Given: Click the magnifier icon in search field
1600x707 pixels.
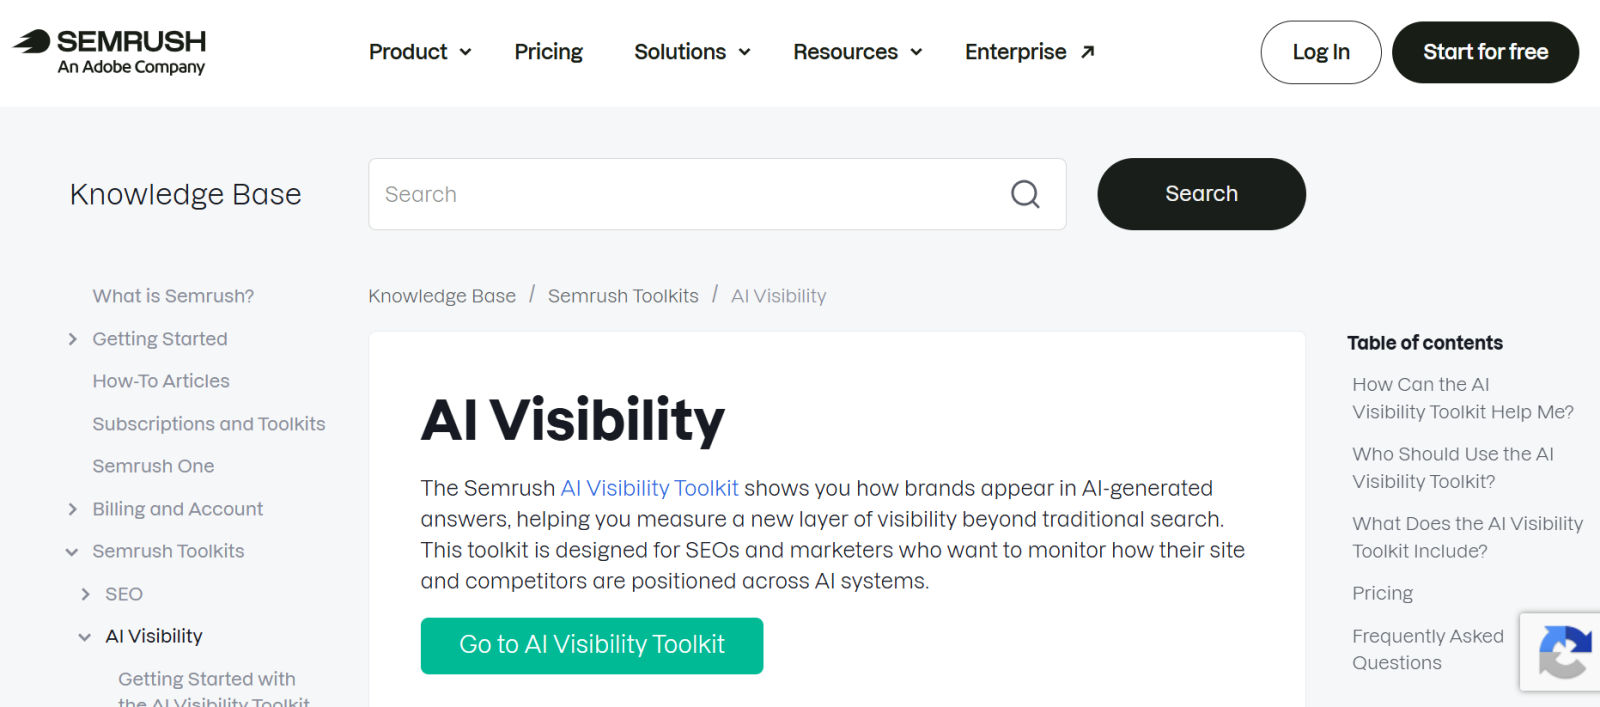Looking at the screenshot, I should (x=1025, y=194).
